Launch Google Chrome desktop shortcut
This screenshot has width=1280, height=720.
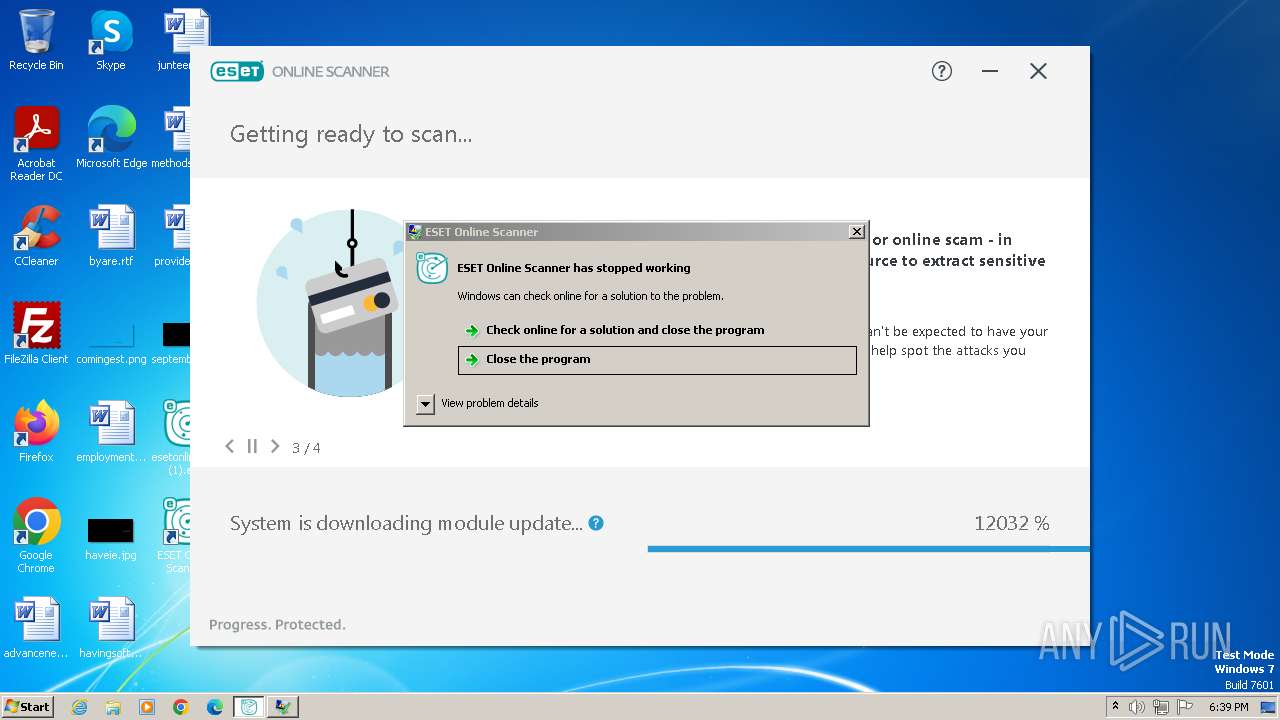pyautogui.click(x=36, y=536)
